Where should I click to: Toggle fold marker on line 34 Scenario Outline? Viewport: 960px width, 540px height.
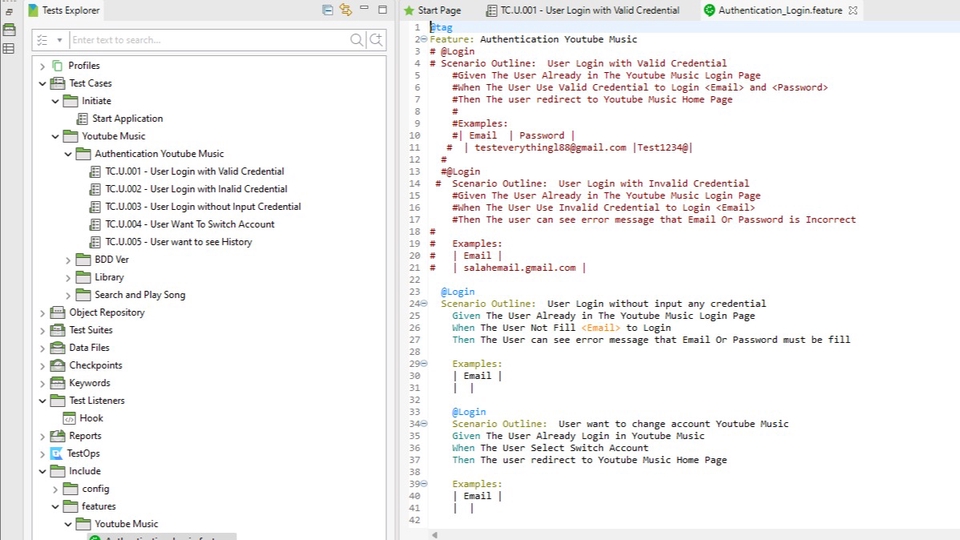424,424
